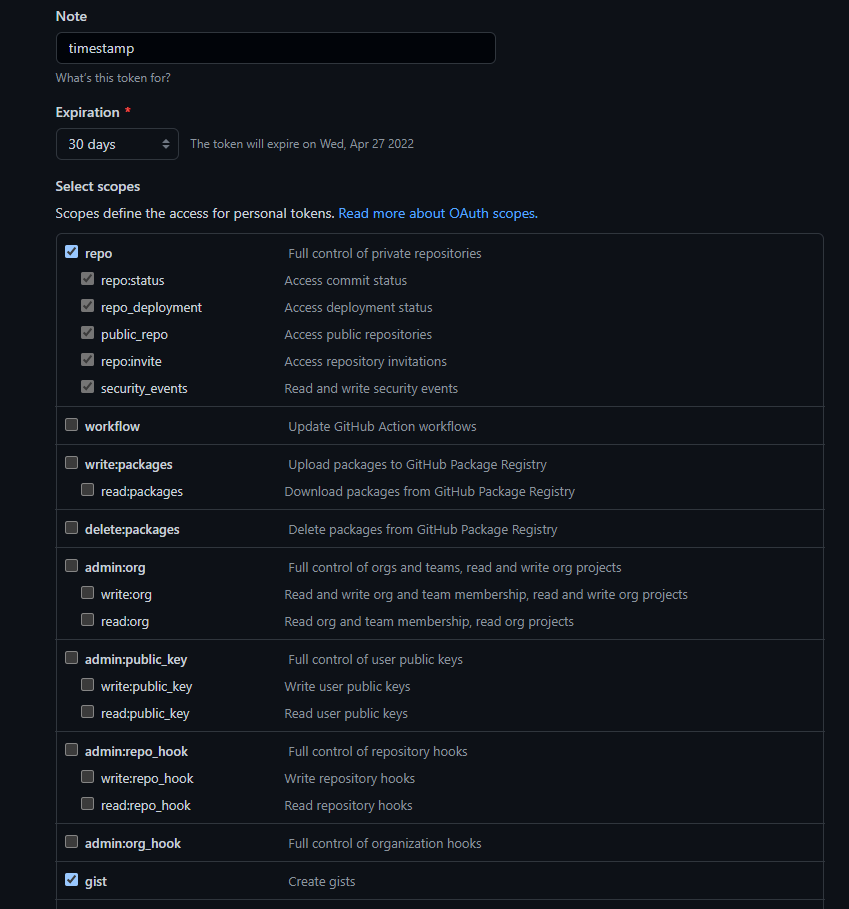Check the write:packages scope
Viewport: 849px width, 909px height.
(x=71, y=462)
